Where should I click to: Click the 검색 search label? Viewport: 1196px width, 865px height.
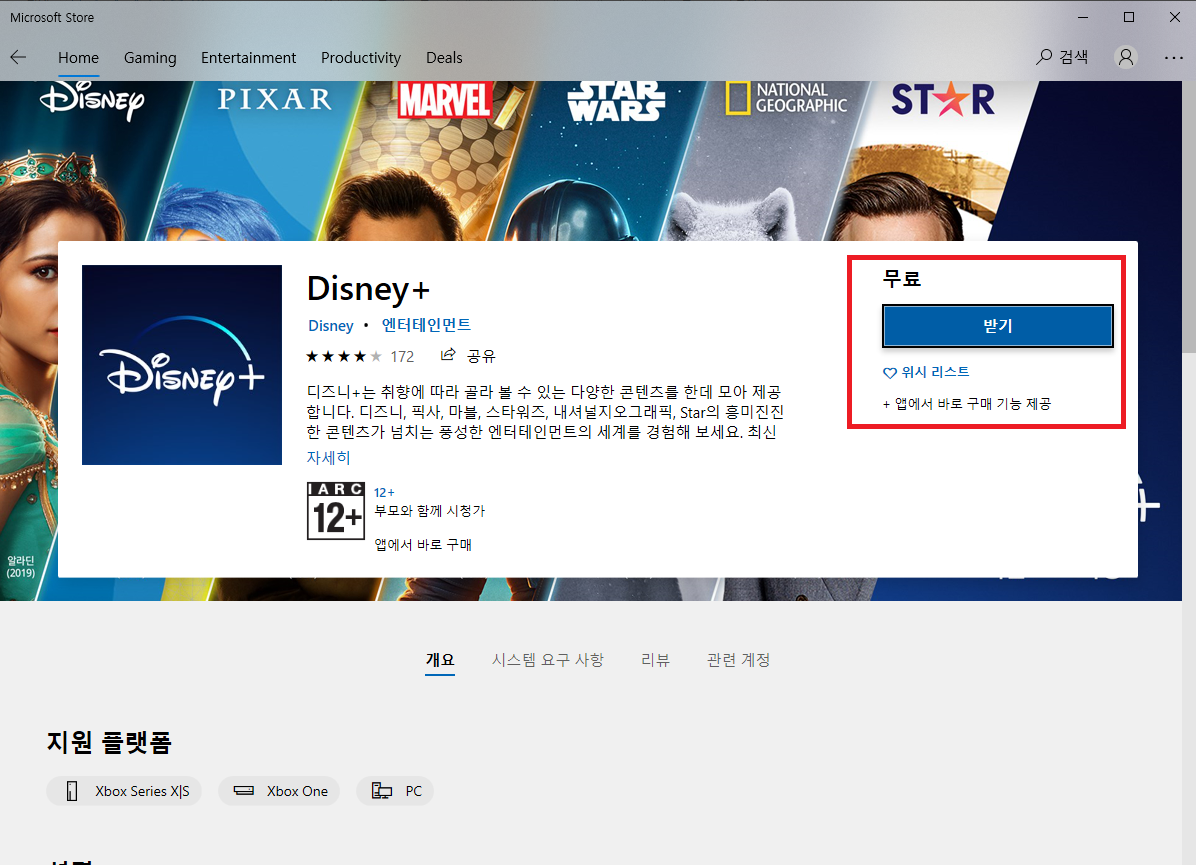tap(1073, 57)
